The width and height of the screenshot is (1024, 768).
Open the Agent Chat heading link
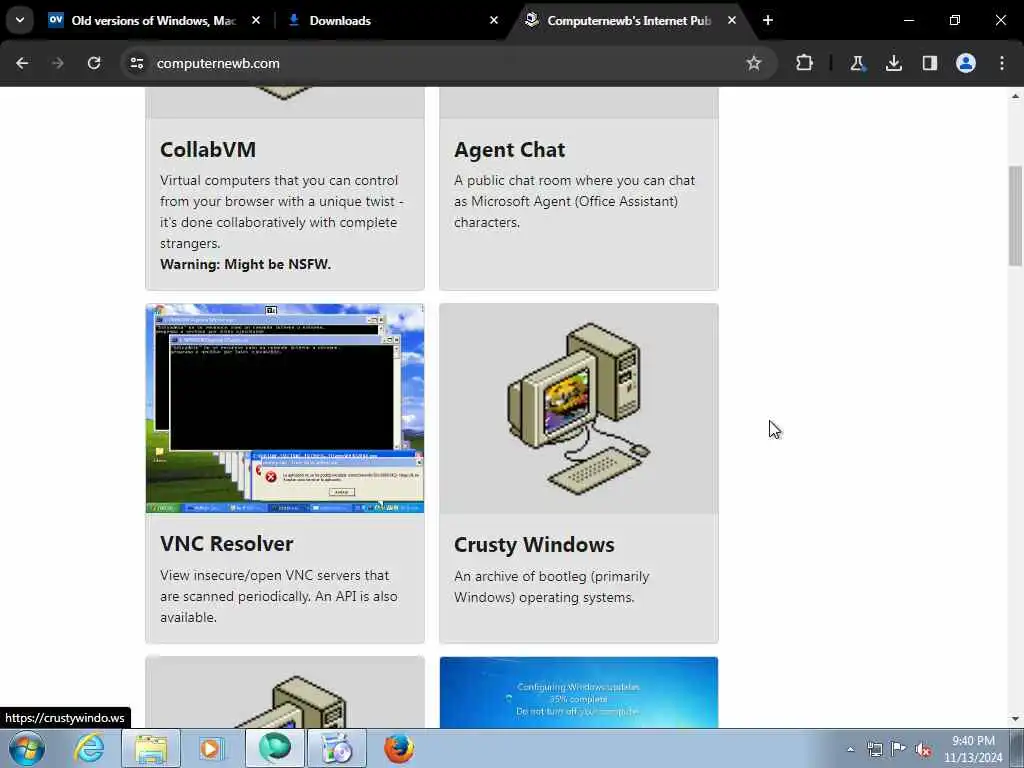click(509, 150)
